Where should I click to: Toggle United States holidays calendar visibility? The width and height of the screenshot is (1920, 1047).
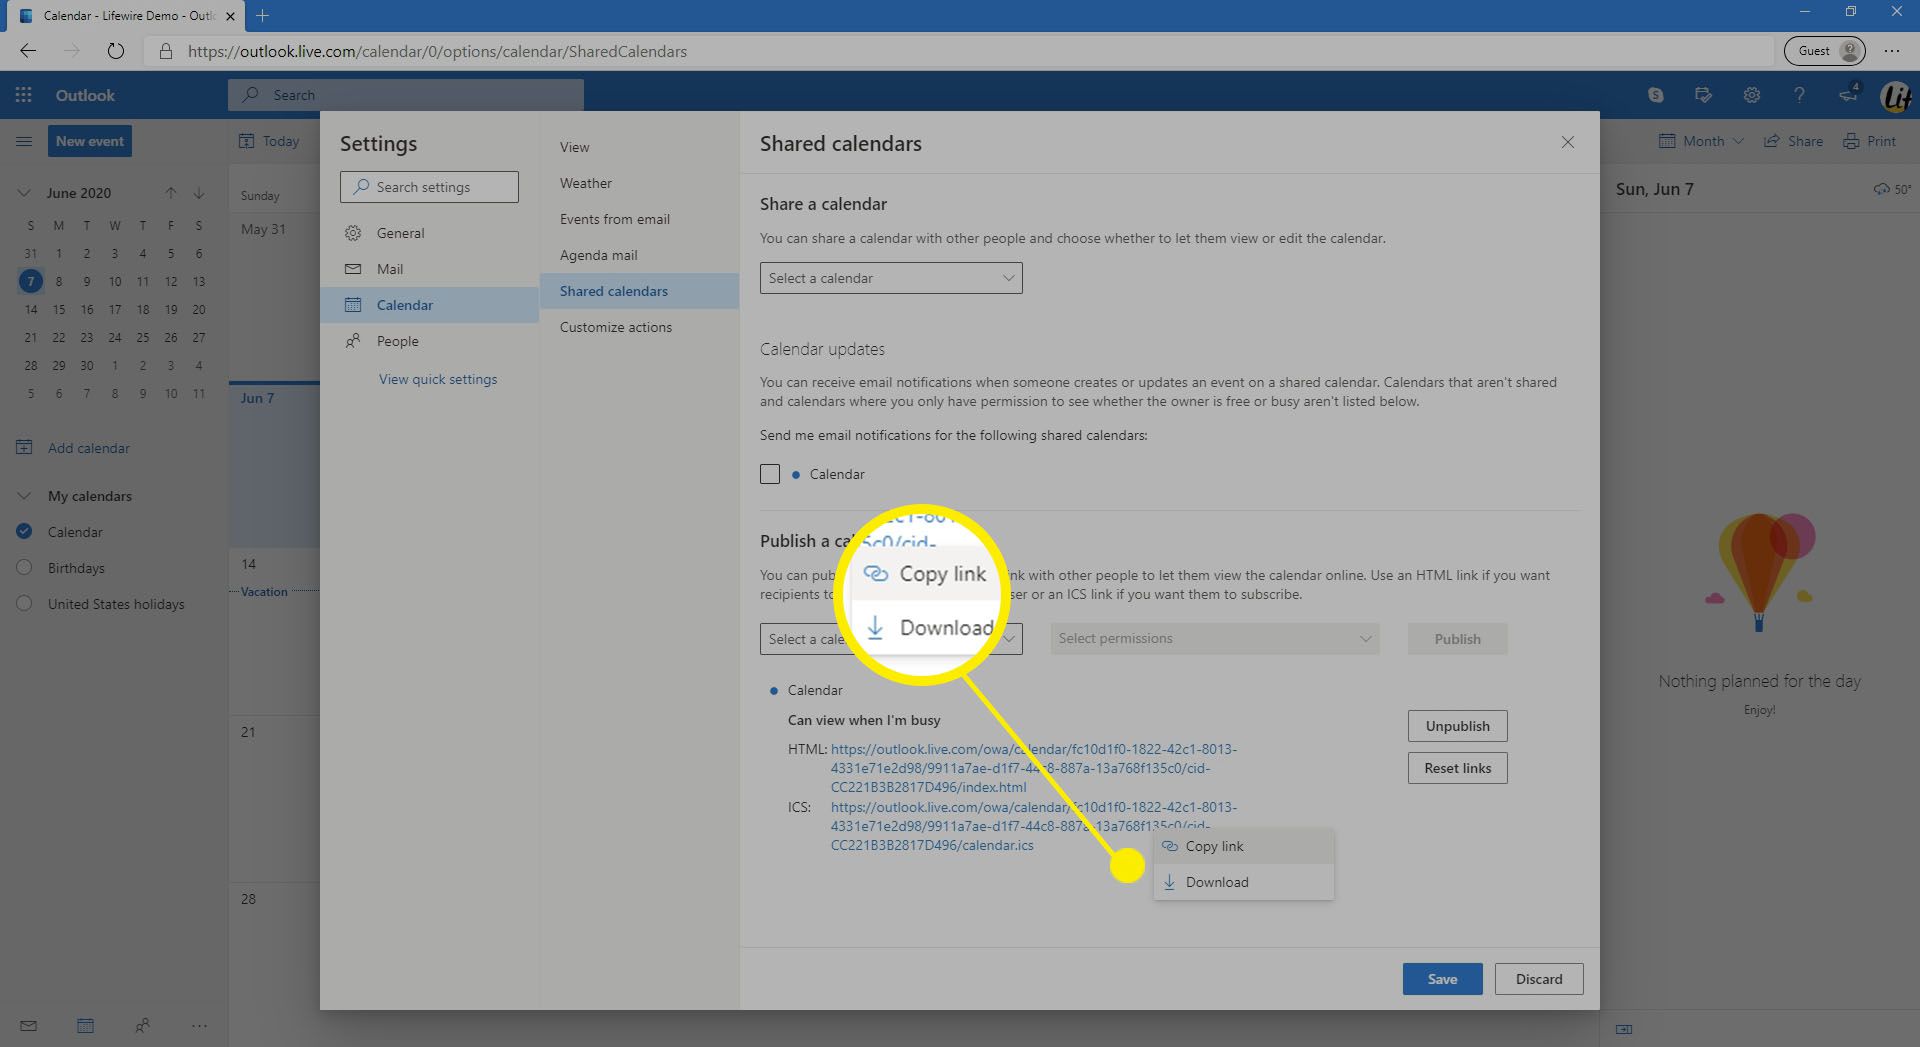[25, 604]
